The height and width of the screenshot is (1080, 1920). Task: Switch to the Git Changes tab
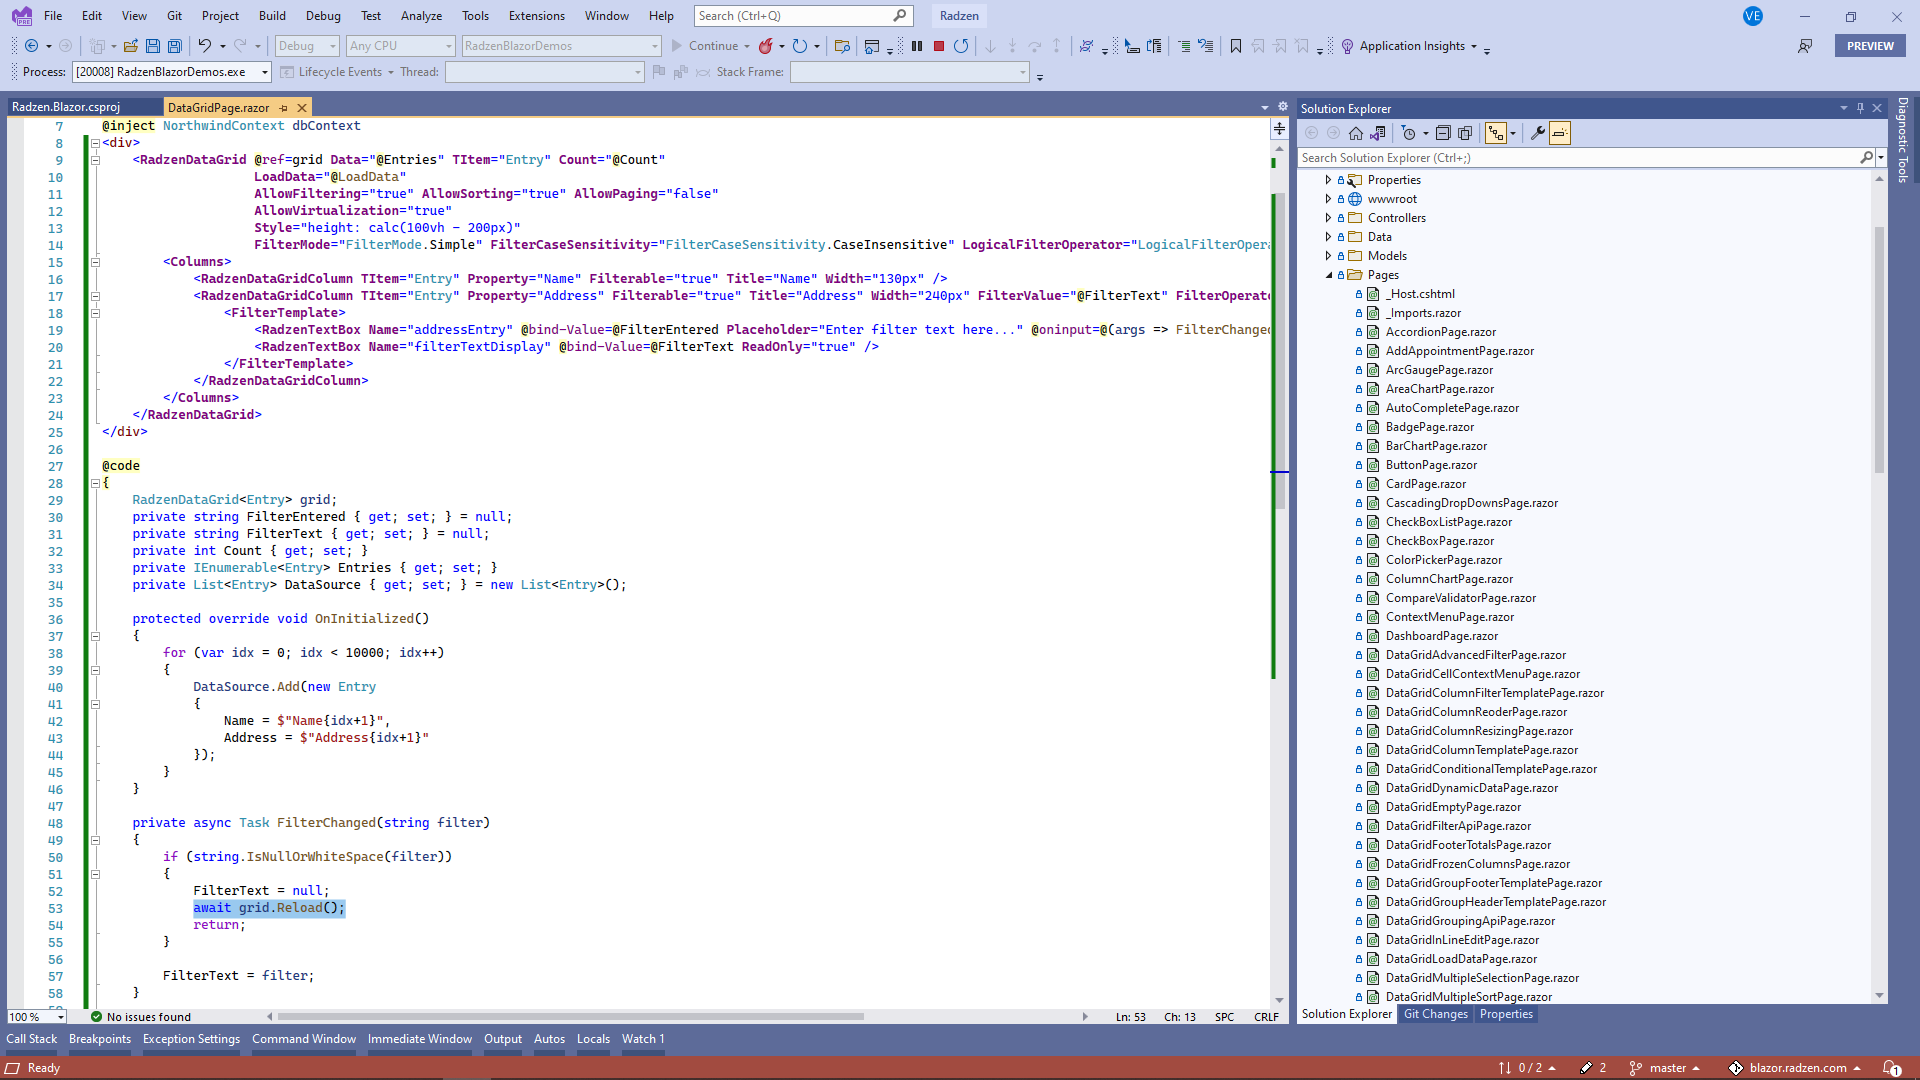point(1435,1014)
